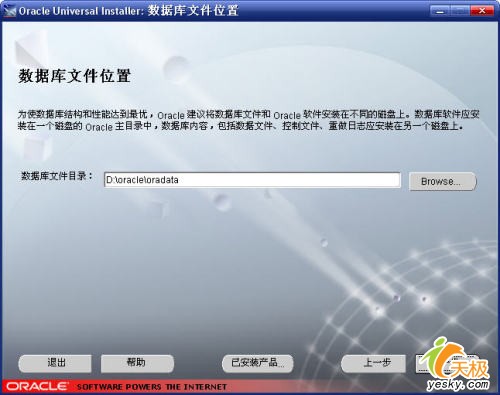Image resolution: width=500 pixels, height=395 pixels.
Task: Click the red ORACLE logo
Action: click(37, 386)
